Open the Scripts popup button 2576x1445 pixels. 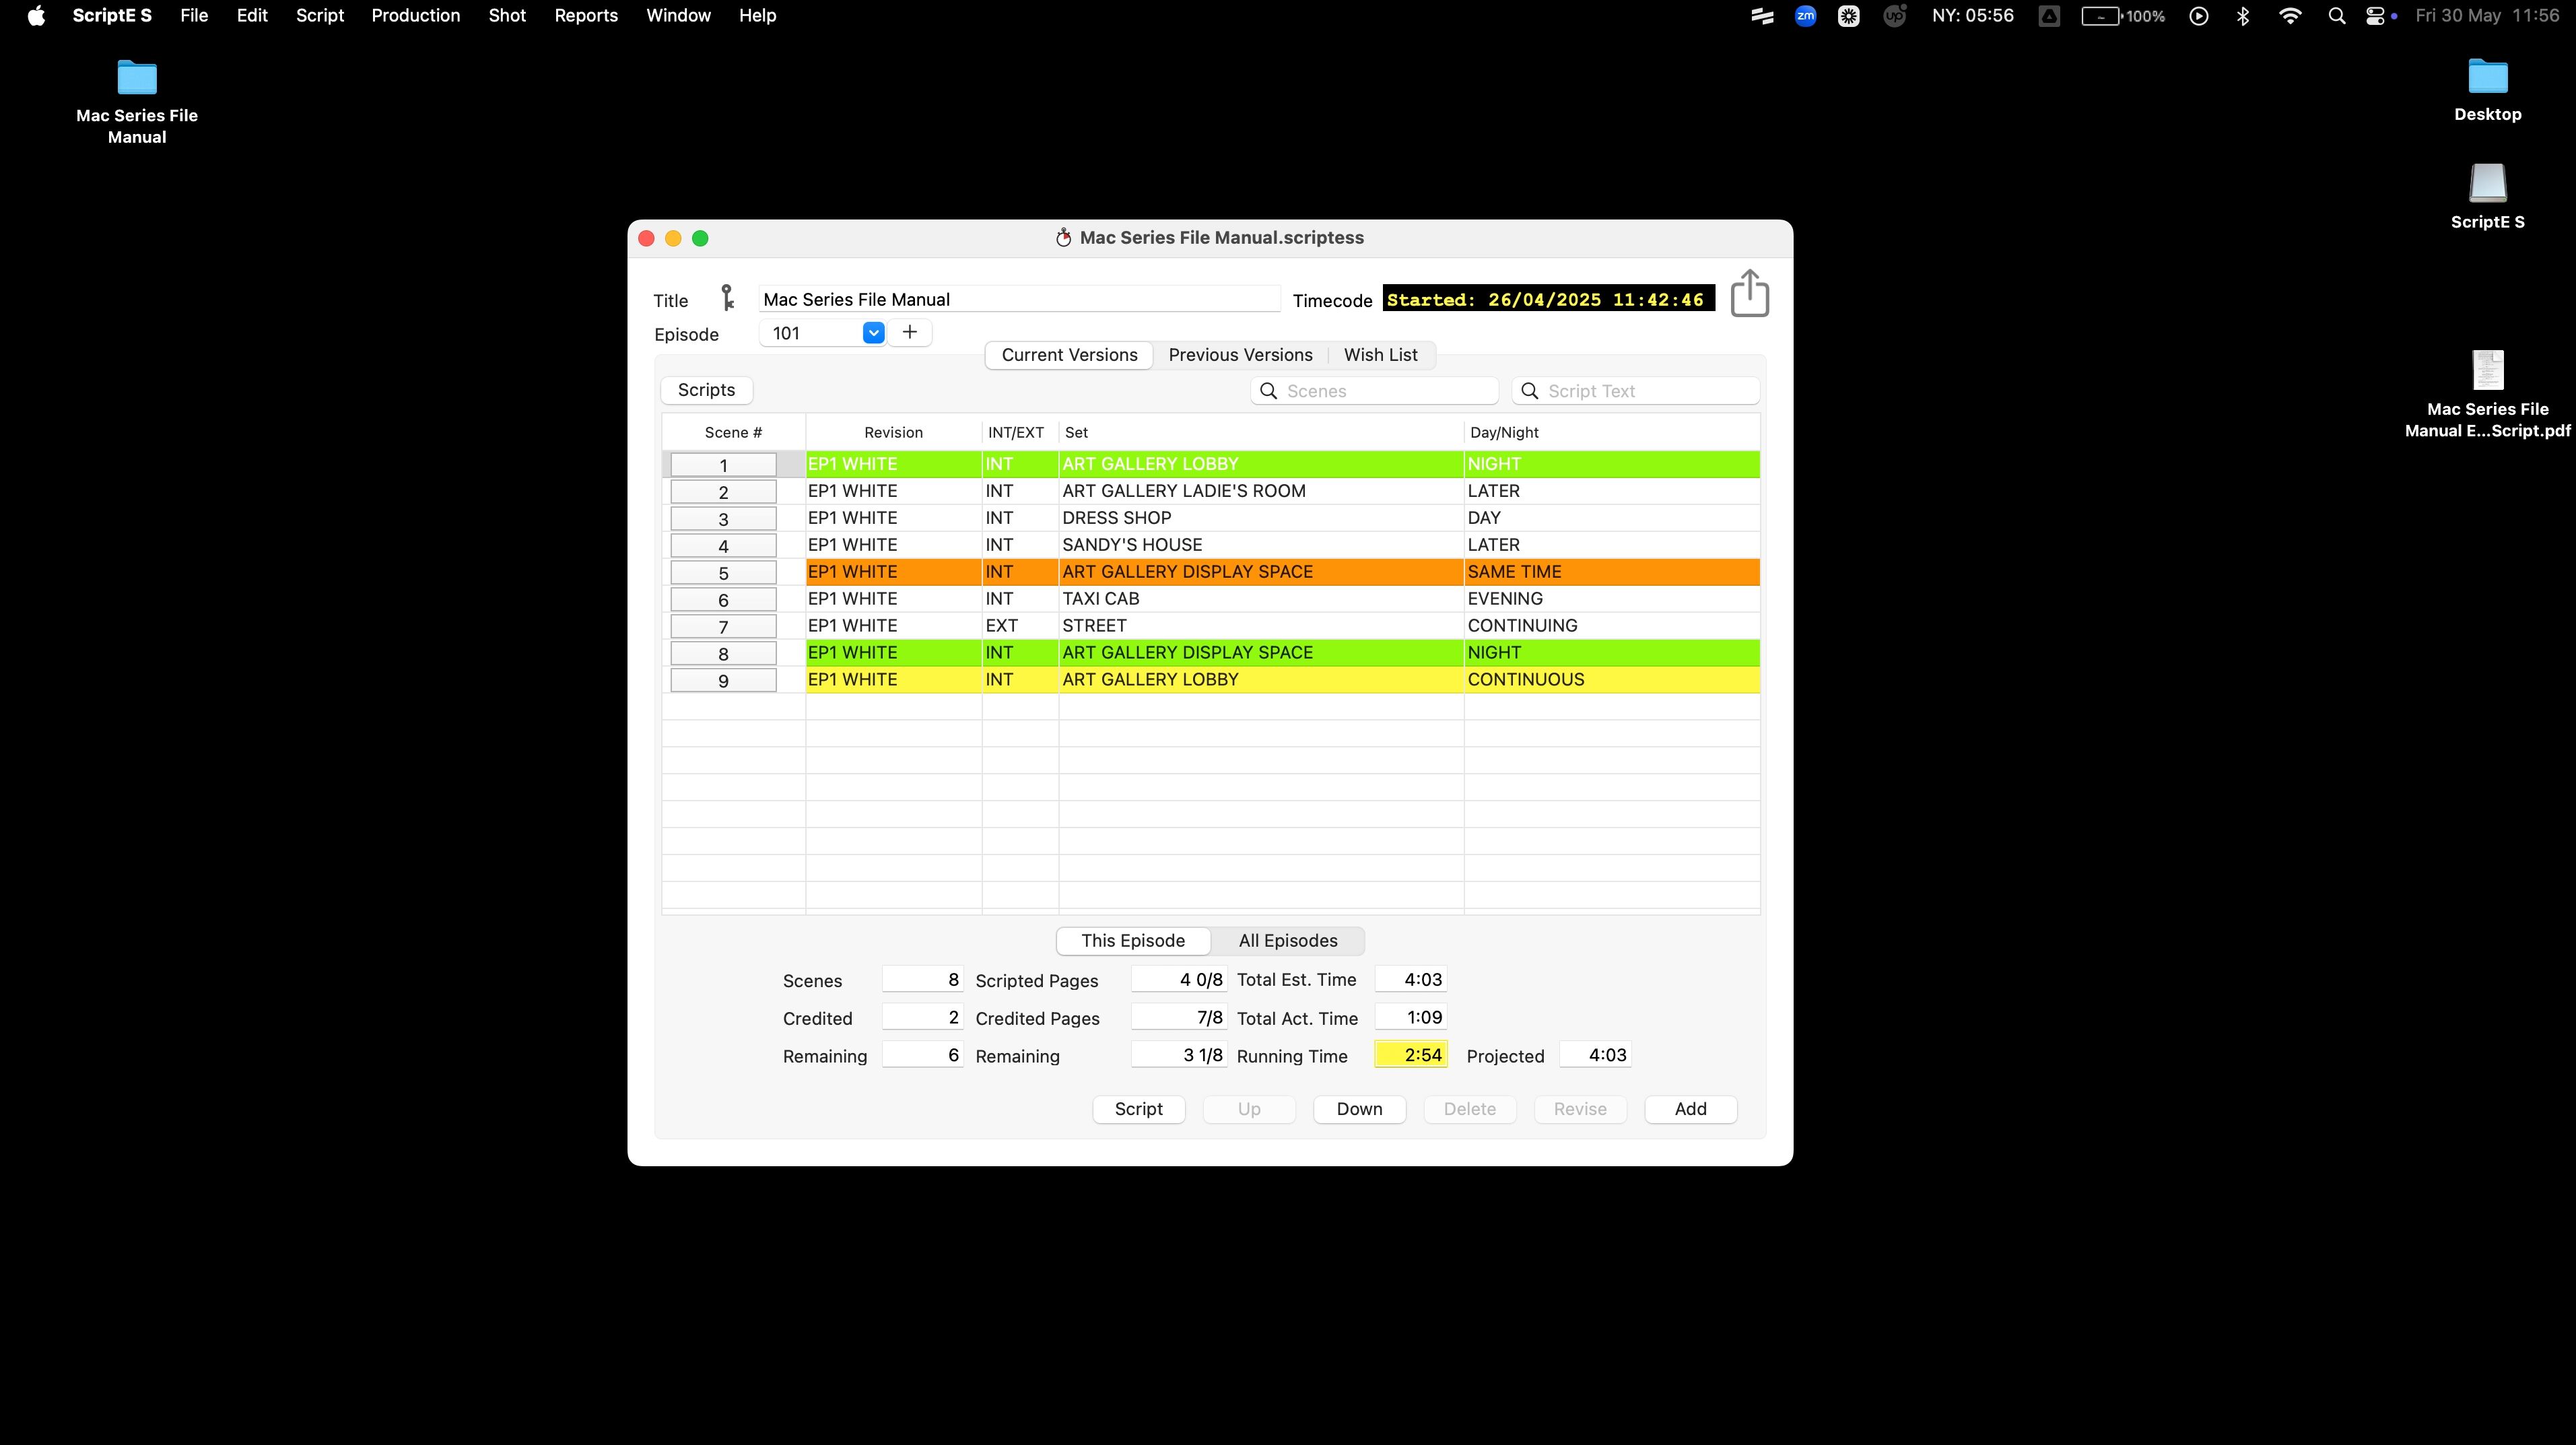click(x=706, y=390)
